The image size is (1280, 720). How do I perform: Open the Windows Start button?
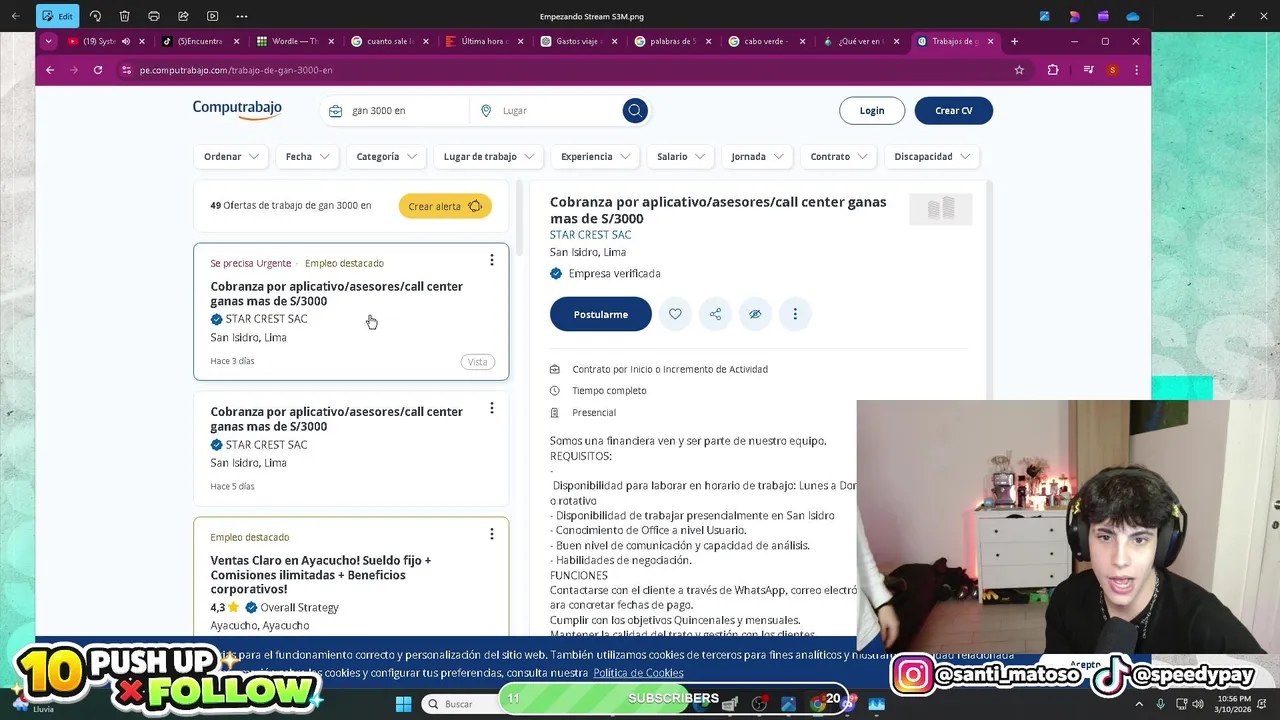[403, 704]
